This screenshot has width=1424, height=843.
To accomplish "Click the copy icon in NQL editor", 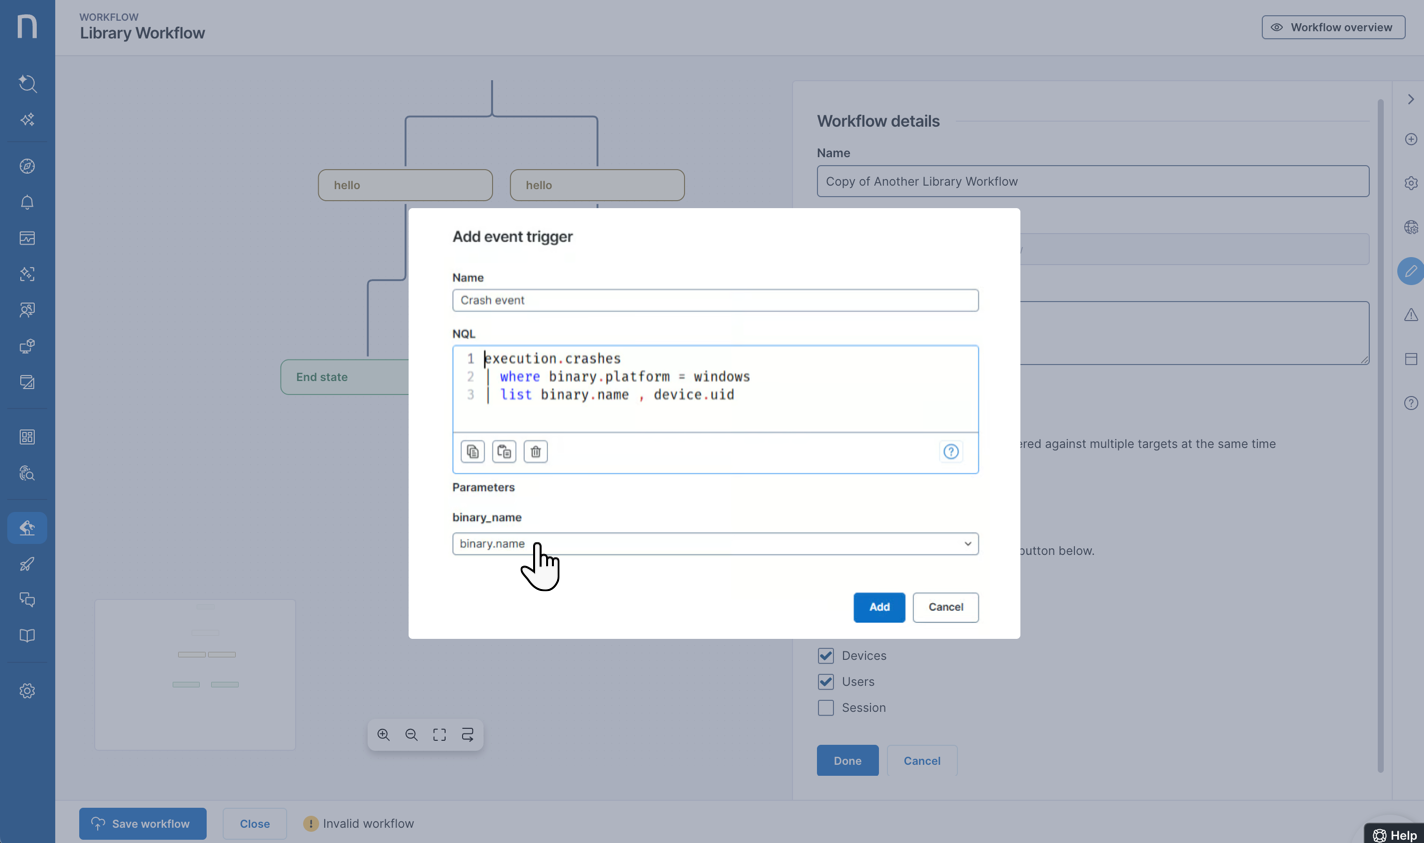I will click(473, 452).
